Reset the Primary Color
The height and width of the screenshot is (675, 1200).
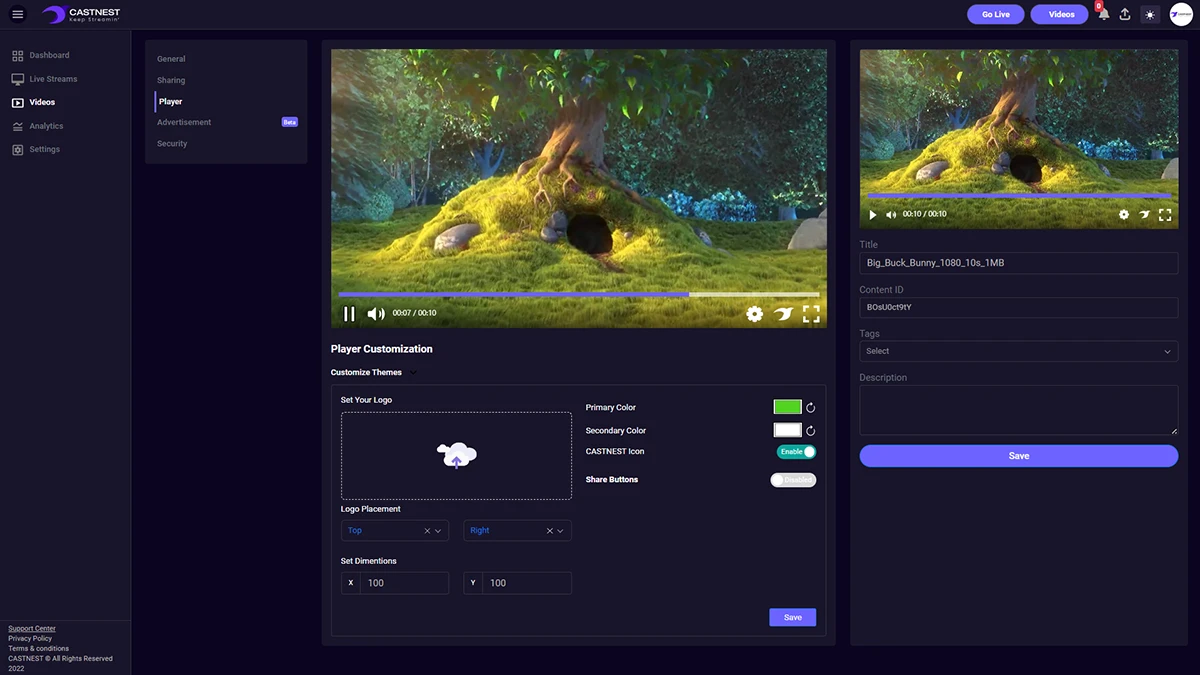tap(811, 408)
